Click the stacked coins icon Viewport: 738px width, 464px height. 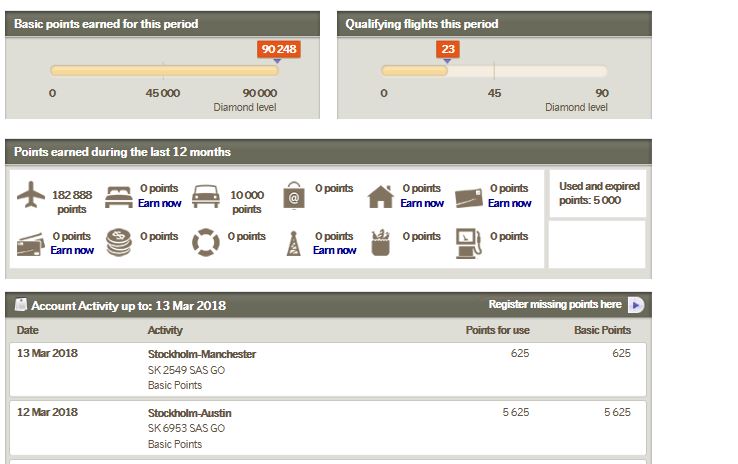(x=118, y=243)
